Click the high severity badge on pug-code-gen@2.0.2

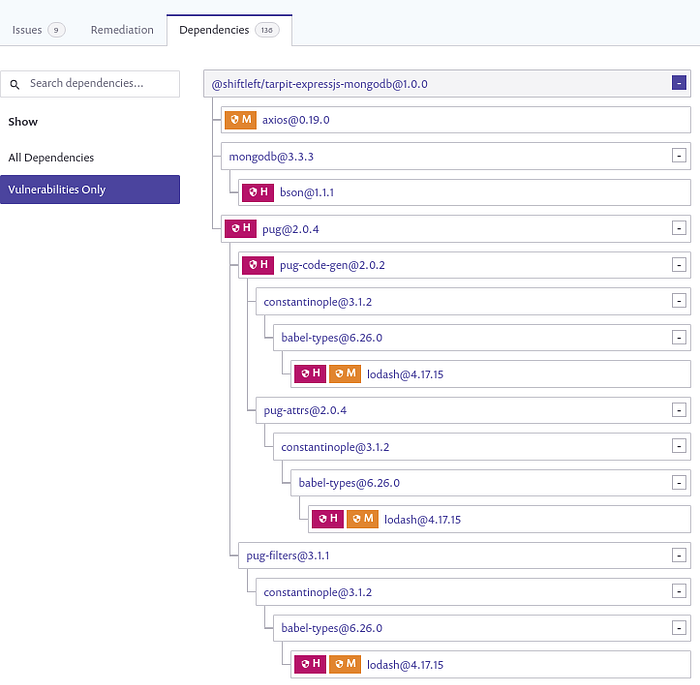[x=258, y=265]
